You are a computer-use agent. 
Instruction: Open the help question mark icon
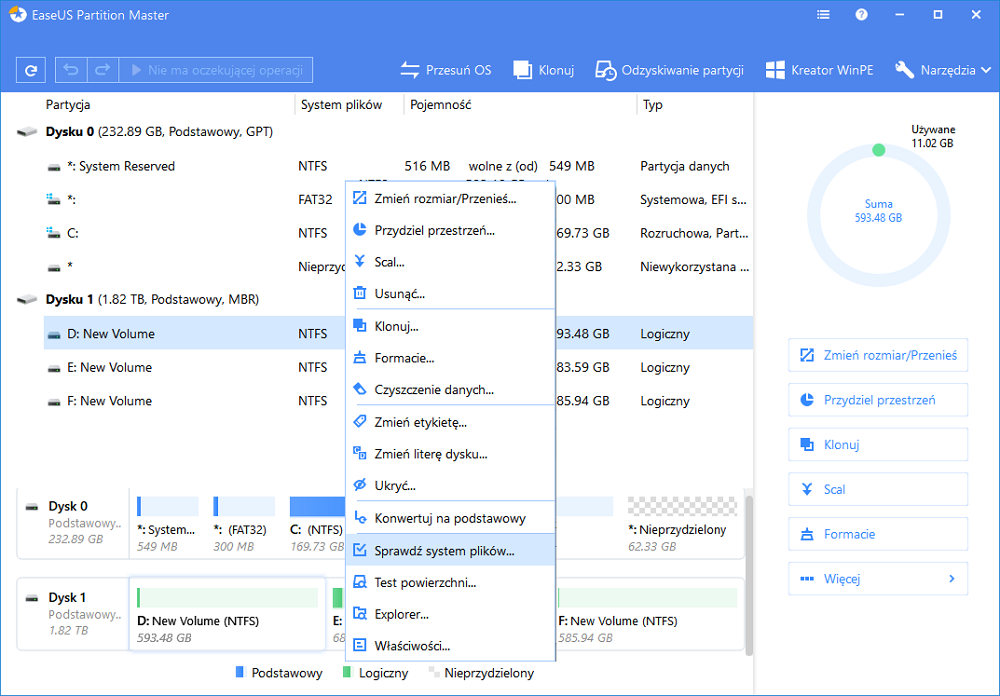tap(862, 15)
